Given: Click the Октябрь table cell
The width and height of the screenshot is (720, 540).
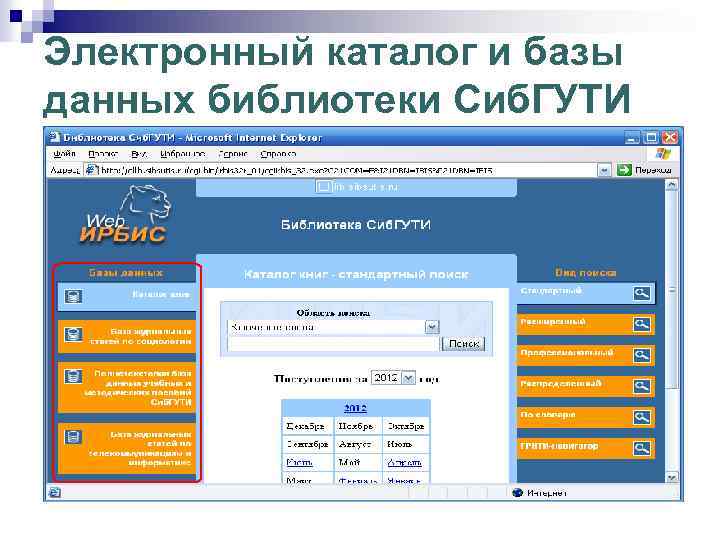Looking at the screenshot, I should click(406, 427).
